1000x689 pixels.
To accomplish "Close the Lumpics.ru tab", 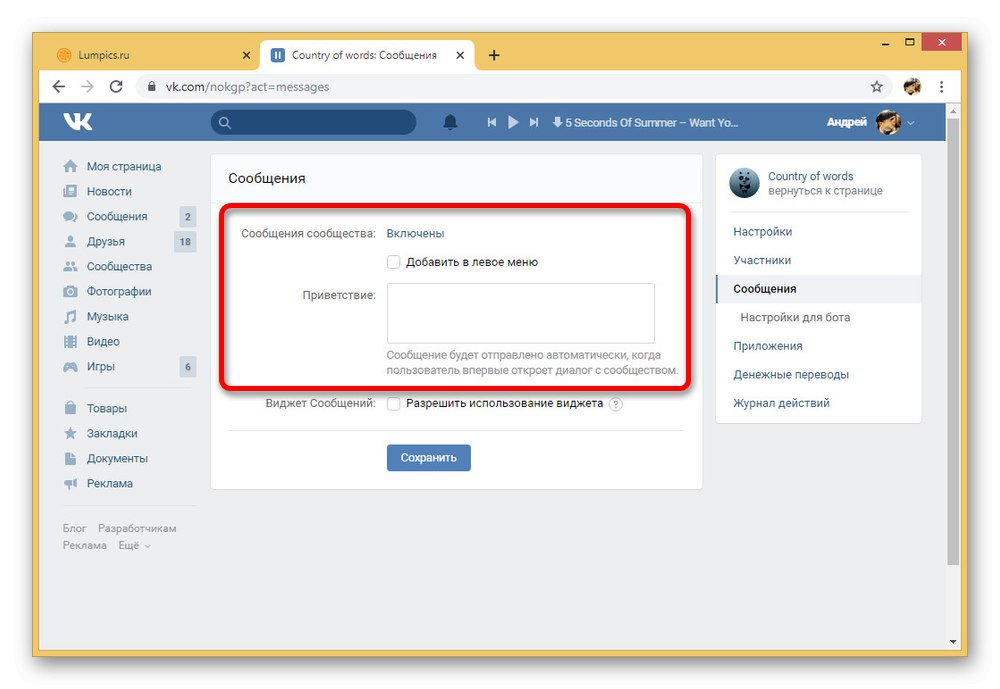I will (x=246, y=56).
